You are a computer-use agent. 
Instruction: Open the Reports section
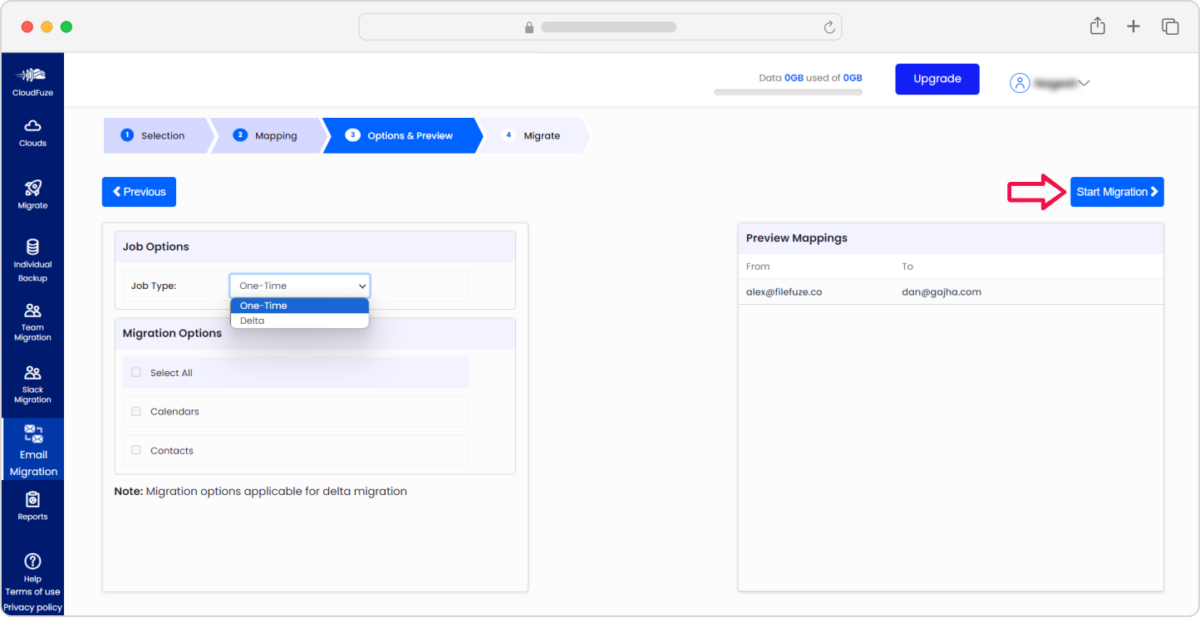[32, 507]
